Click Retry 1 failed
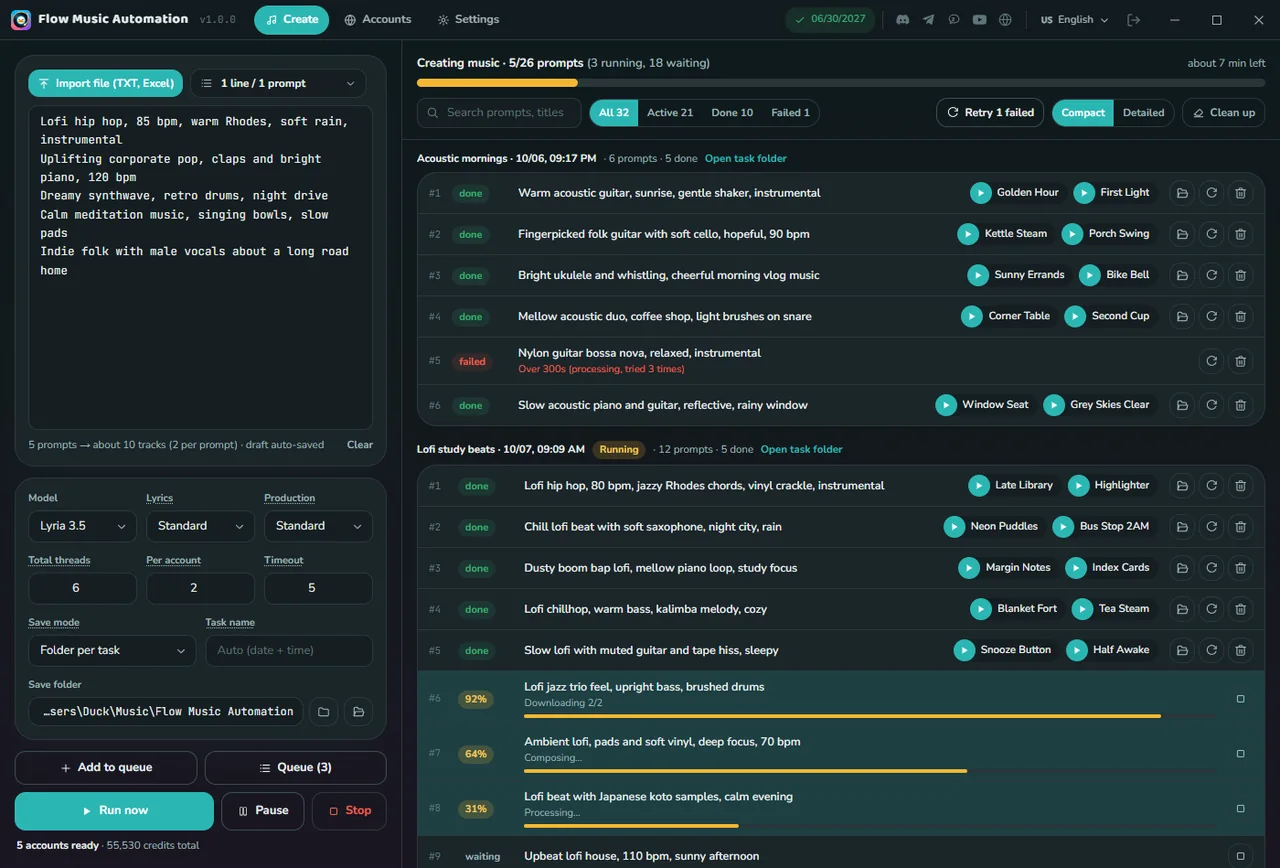Screen dimensions: 1280x868 990,113
